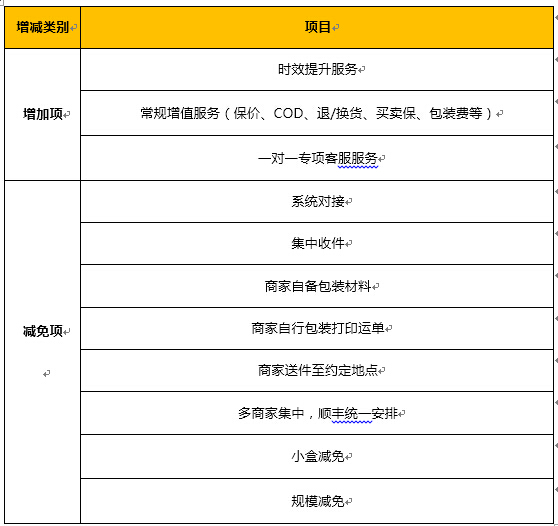Click the empty paragraph mark below 减免项
This screenshot has height=526, width=558.
point(46,374)
